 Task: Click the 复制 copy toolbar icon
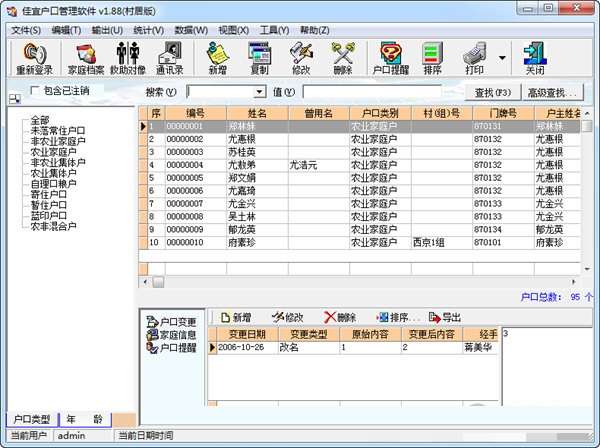click(259, 58)
